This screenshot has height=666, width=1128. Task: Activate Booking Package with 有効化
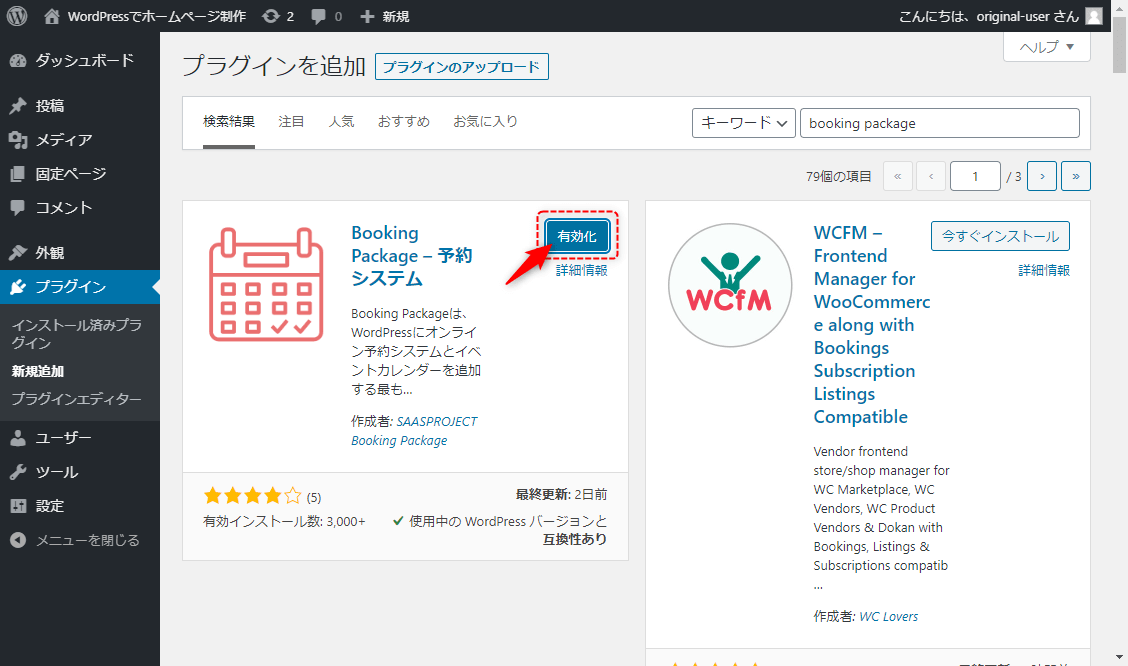577,236
